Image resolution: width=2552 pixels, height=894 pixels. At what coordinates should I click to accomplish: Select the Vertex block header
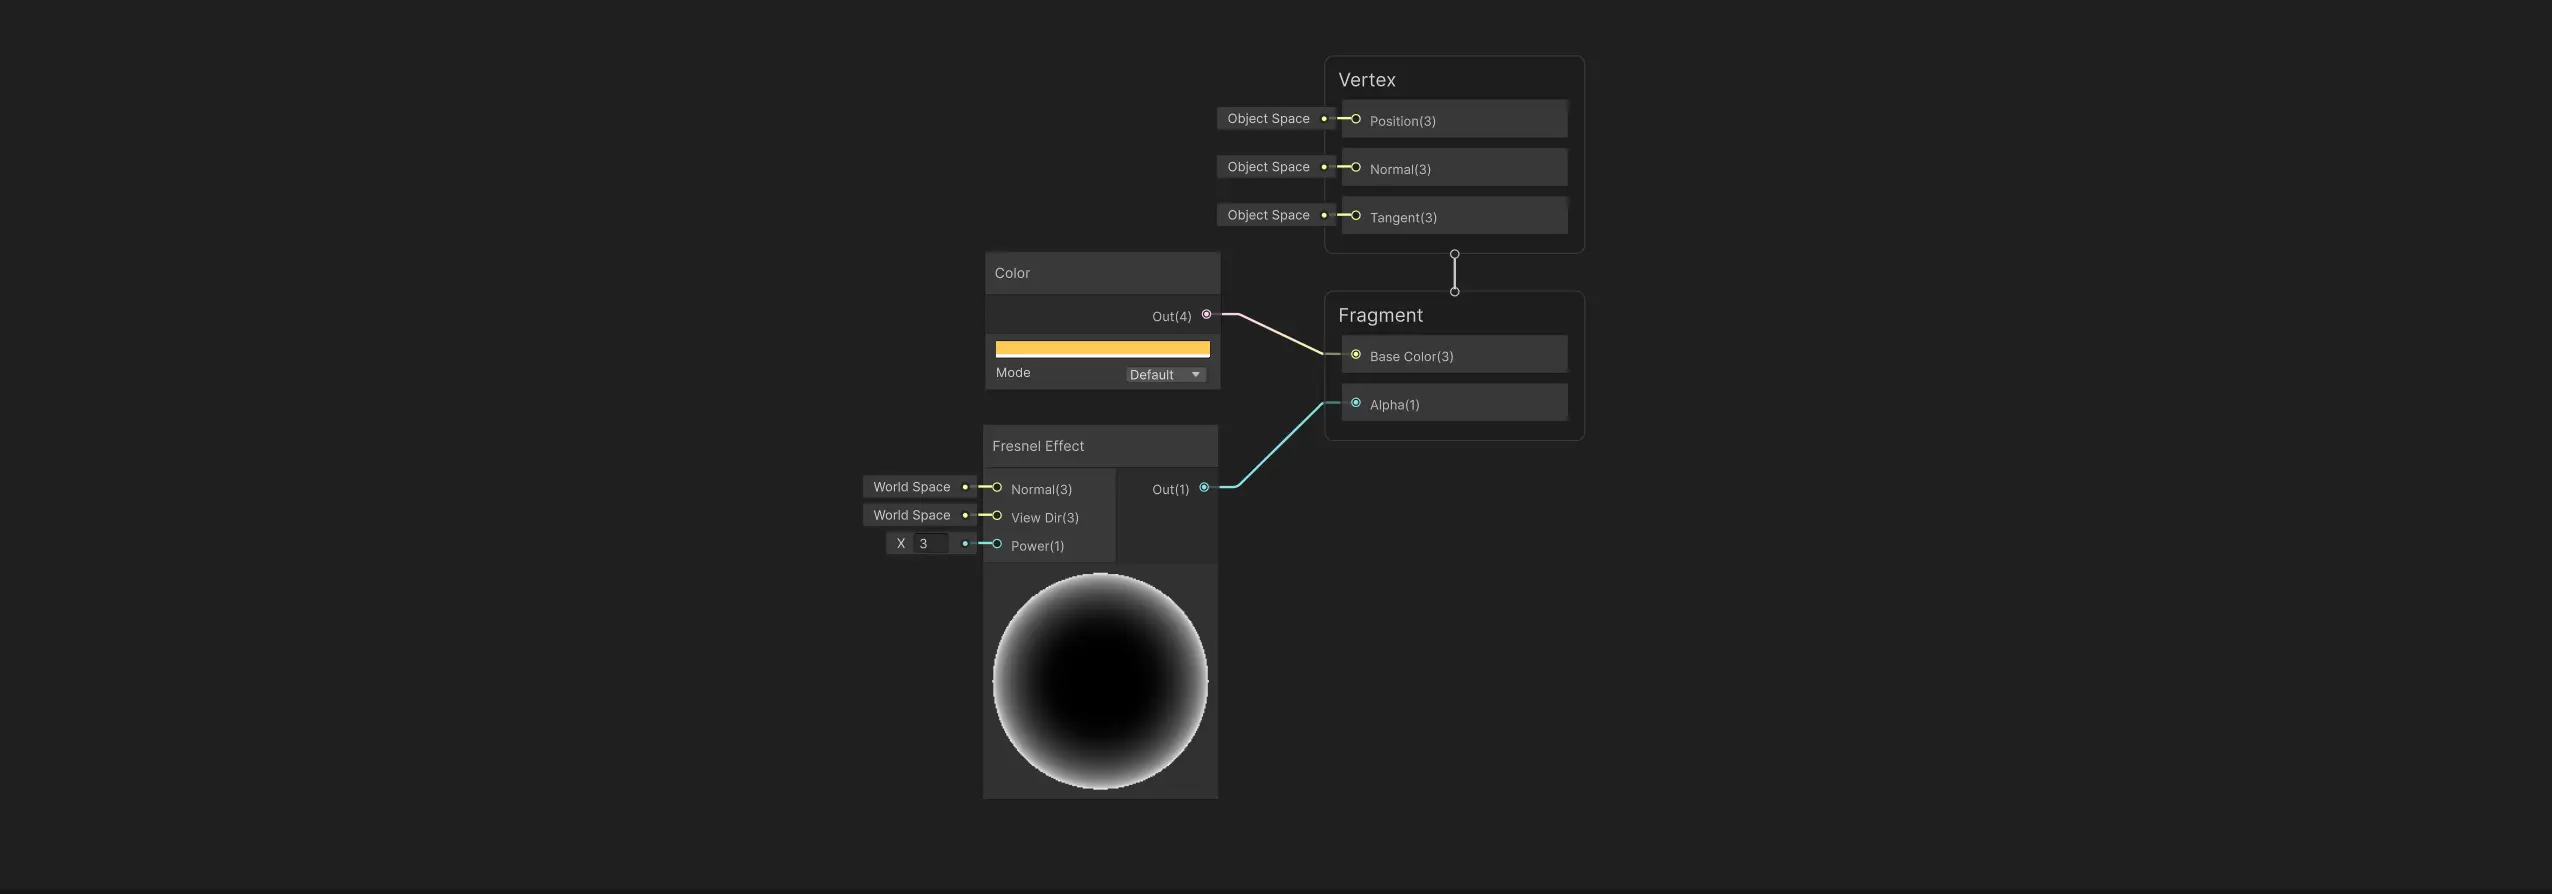tap(1367, 80)
